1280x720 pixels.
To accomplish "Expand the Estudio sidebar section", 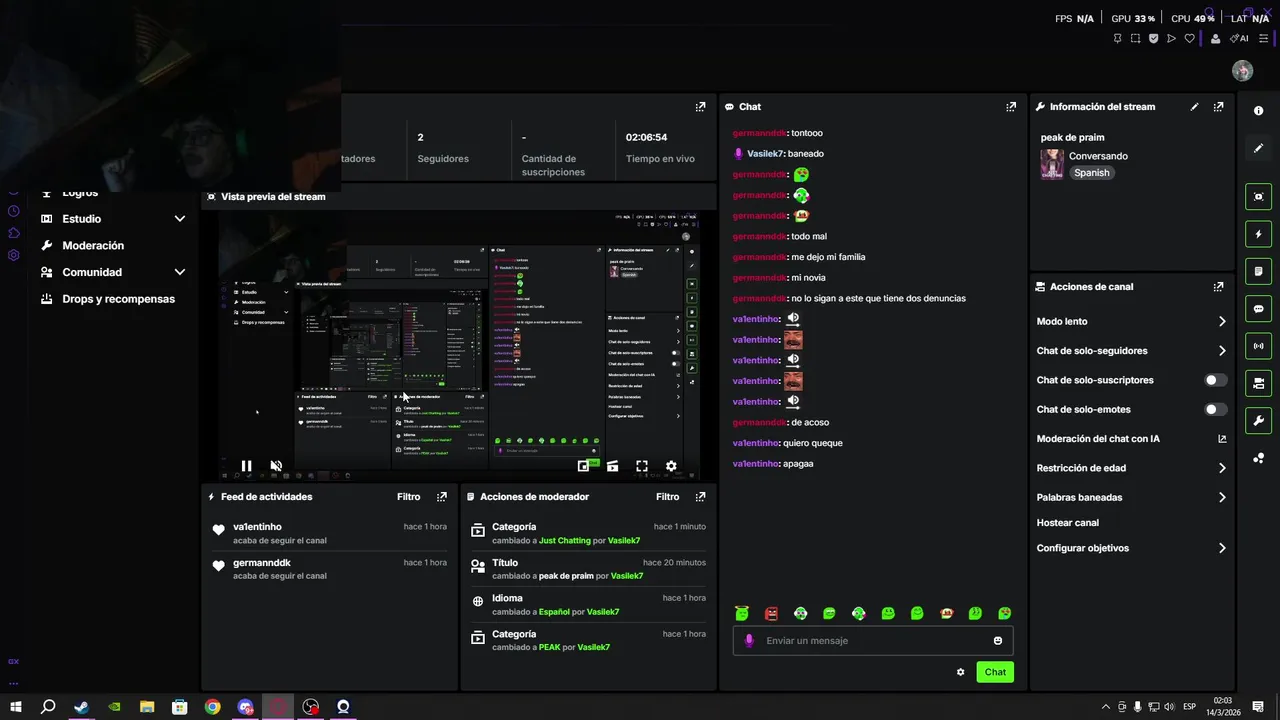I will coord(180,219).
